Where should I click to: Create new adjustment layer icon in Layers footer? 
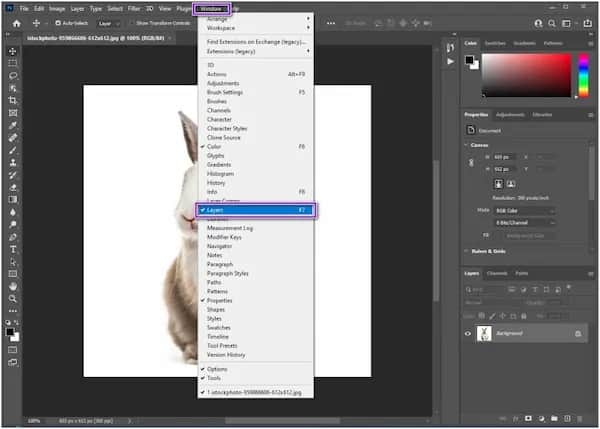coord(541,419)
